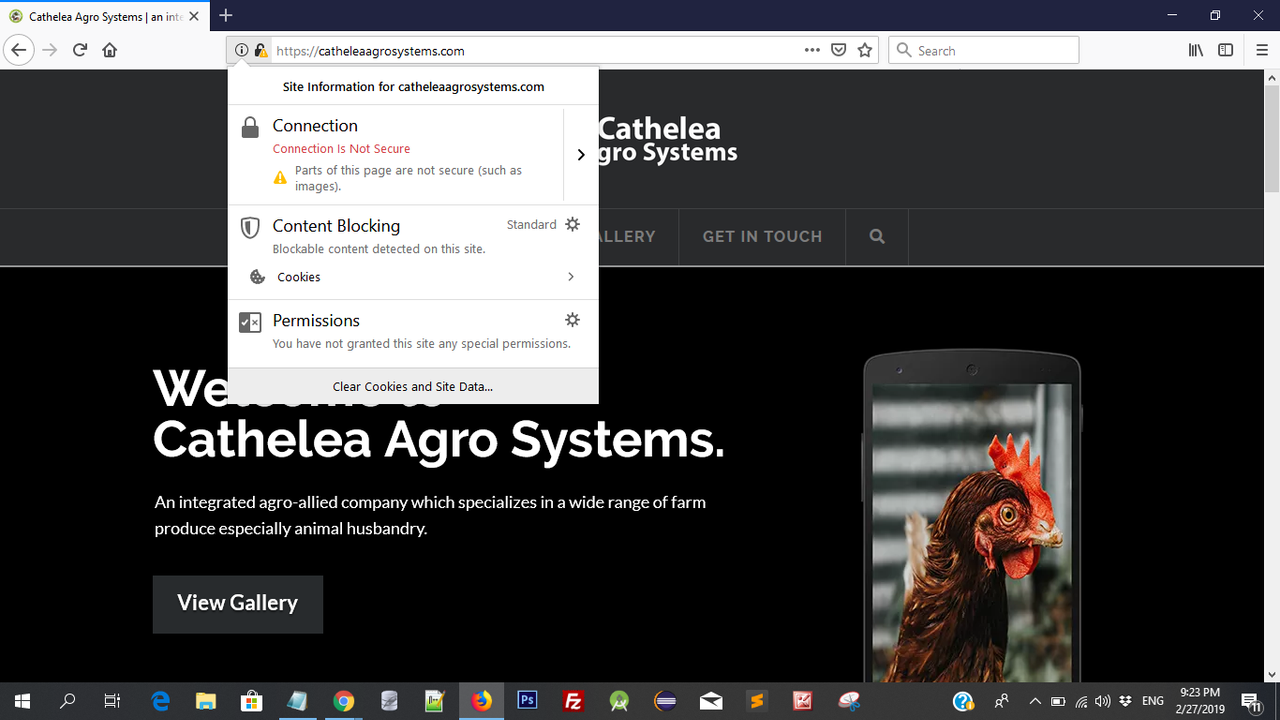
Task: Bookmark this page with the star icon
Action: tap(865, 50)
